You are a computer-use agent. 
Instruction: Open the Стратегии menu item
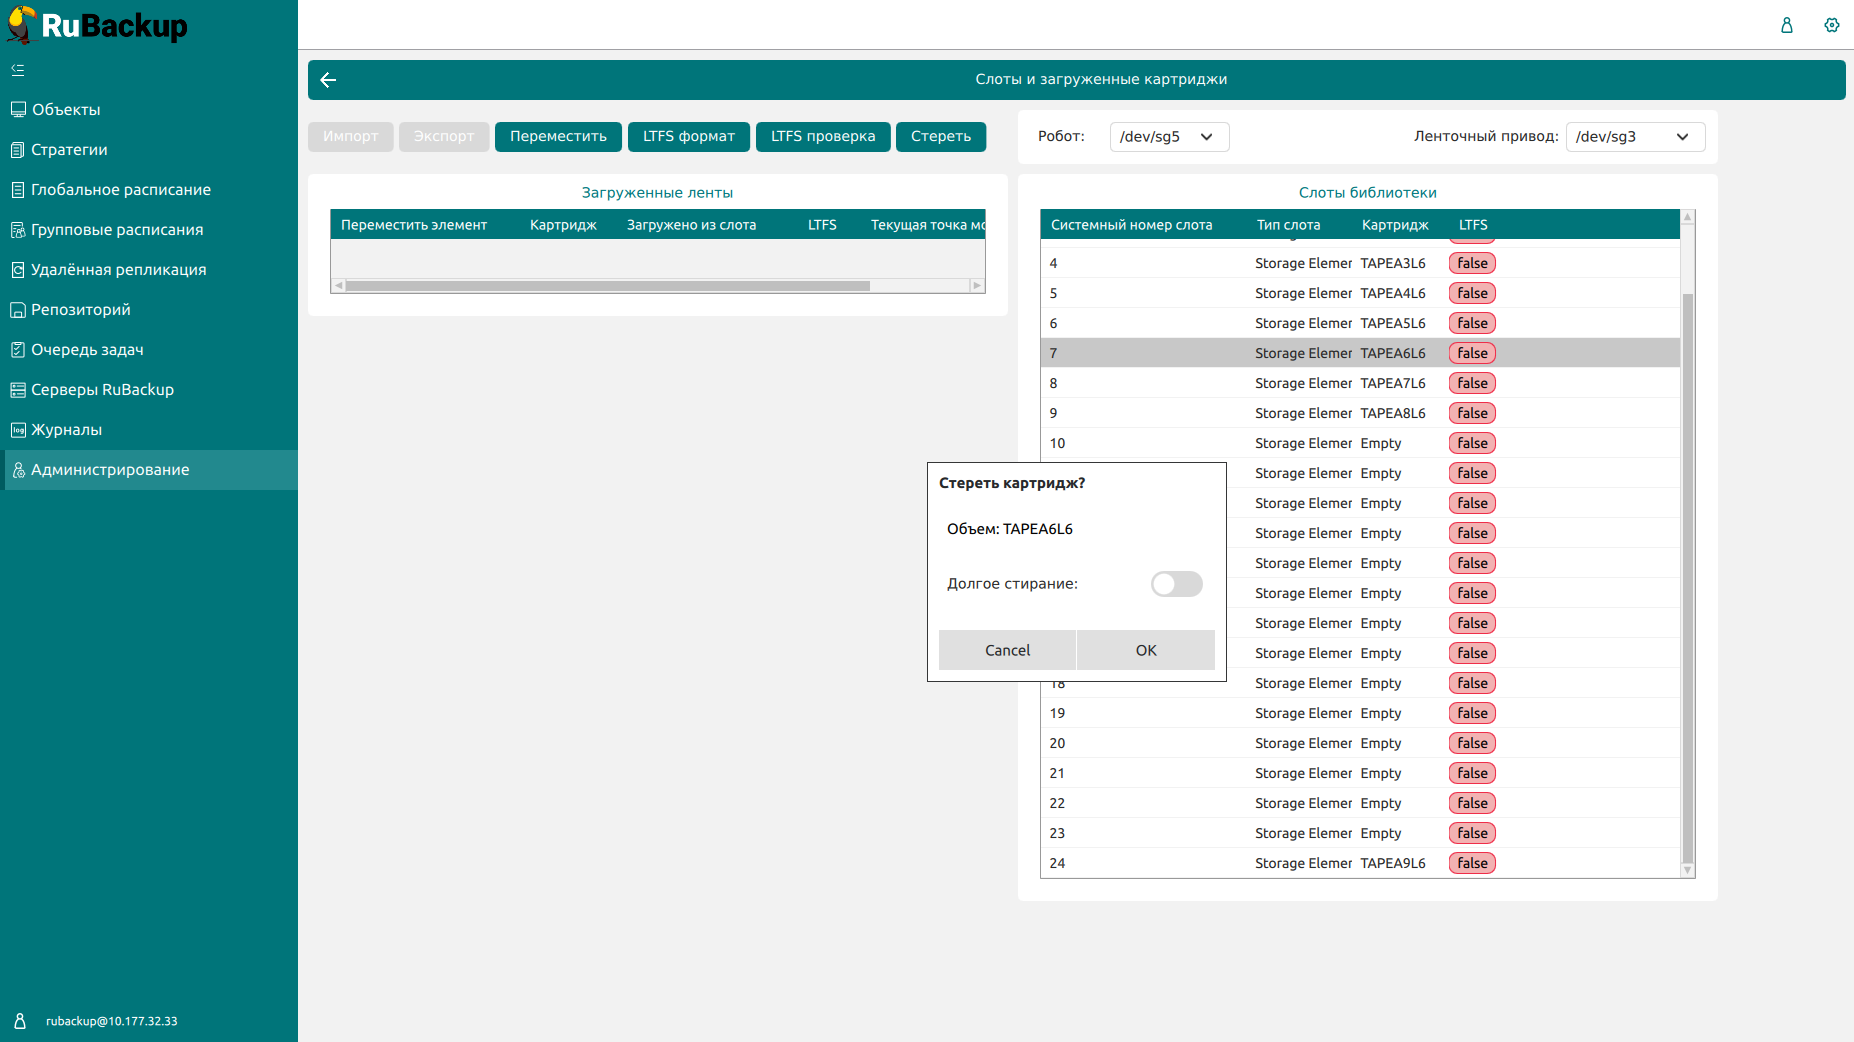point(69,150)
